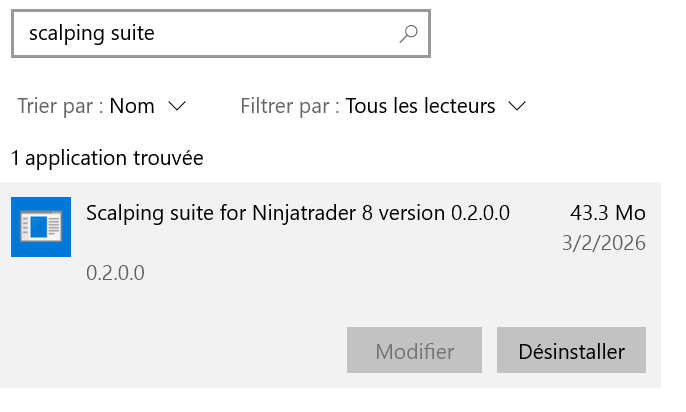
Task: Click the magnifier search icon
Action: click(x=408, y=34)
